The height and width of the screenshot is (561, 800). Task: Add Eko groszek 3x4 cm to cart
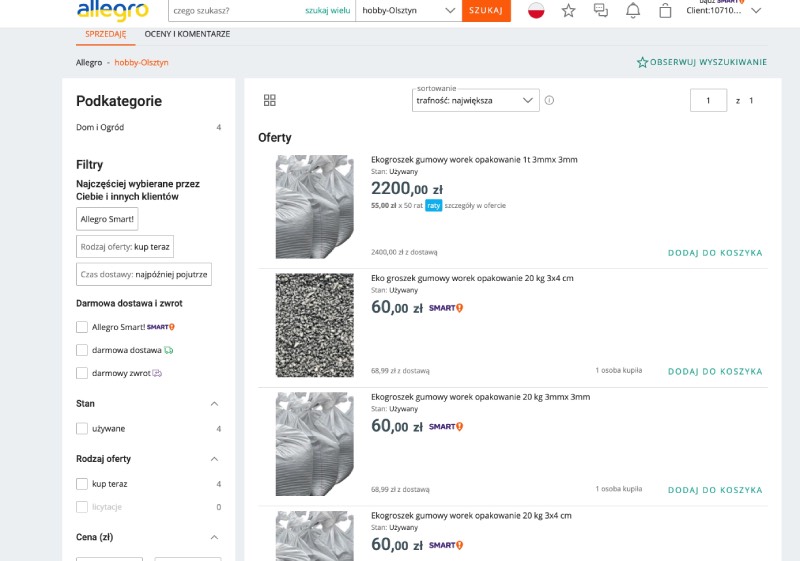715,372
